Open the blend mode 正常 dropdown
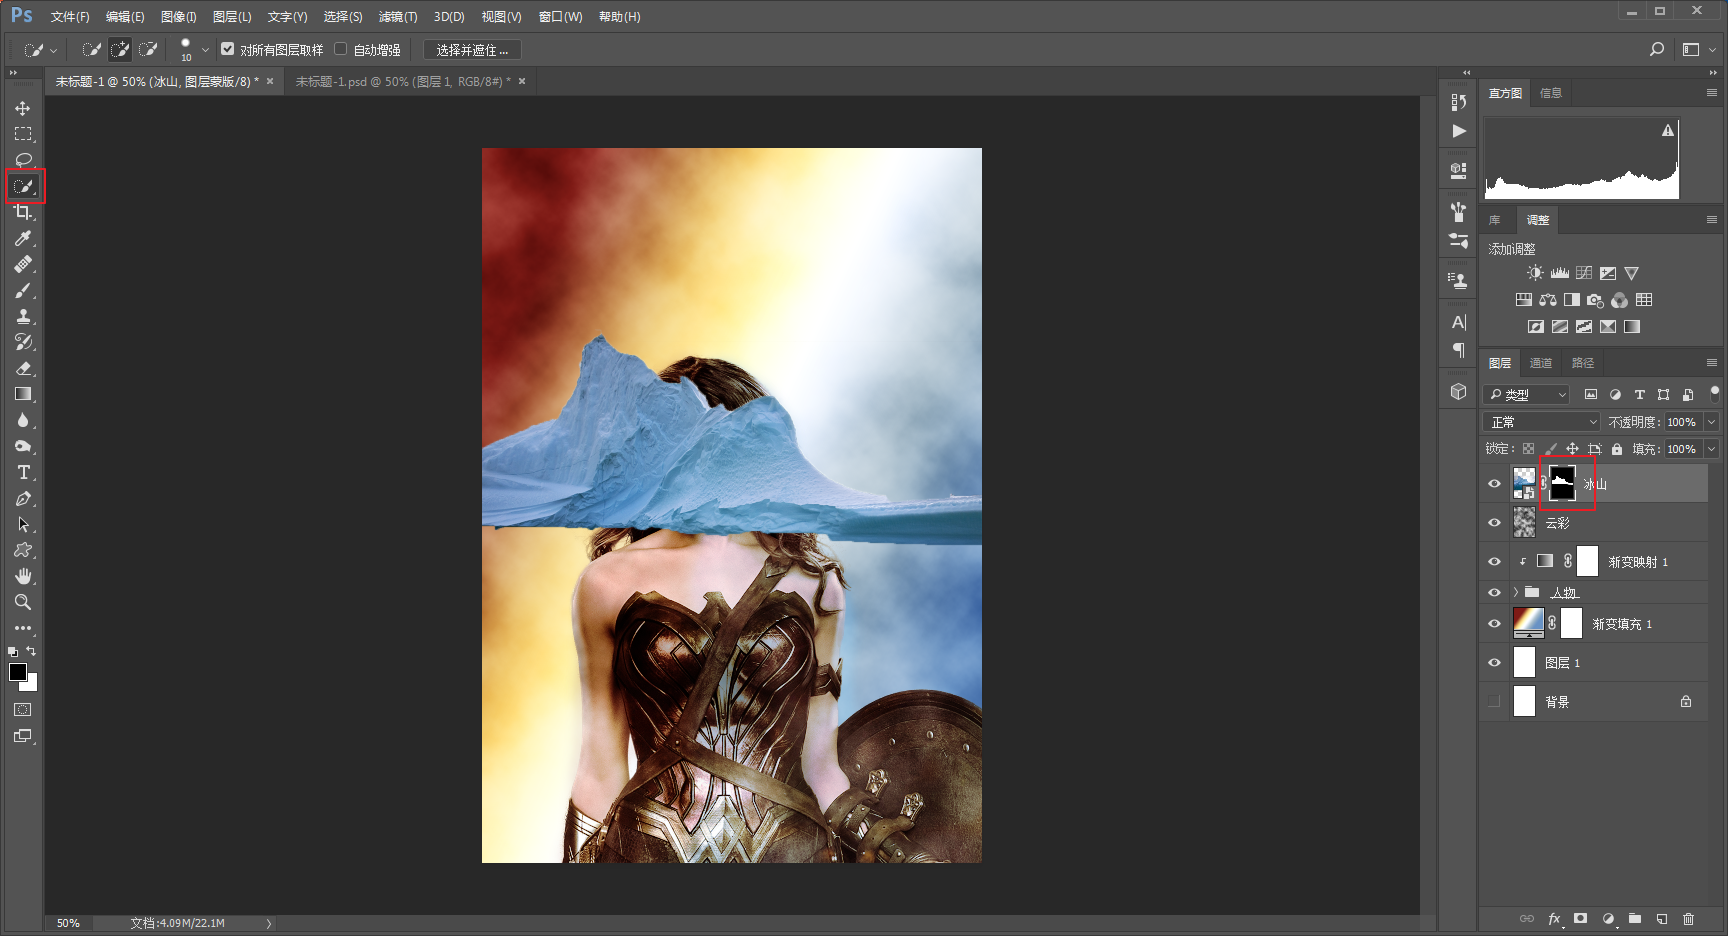Screen dimensions: 1728x936 [1543, 422]
